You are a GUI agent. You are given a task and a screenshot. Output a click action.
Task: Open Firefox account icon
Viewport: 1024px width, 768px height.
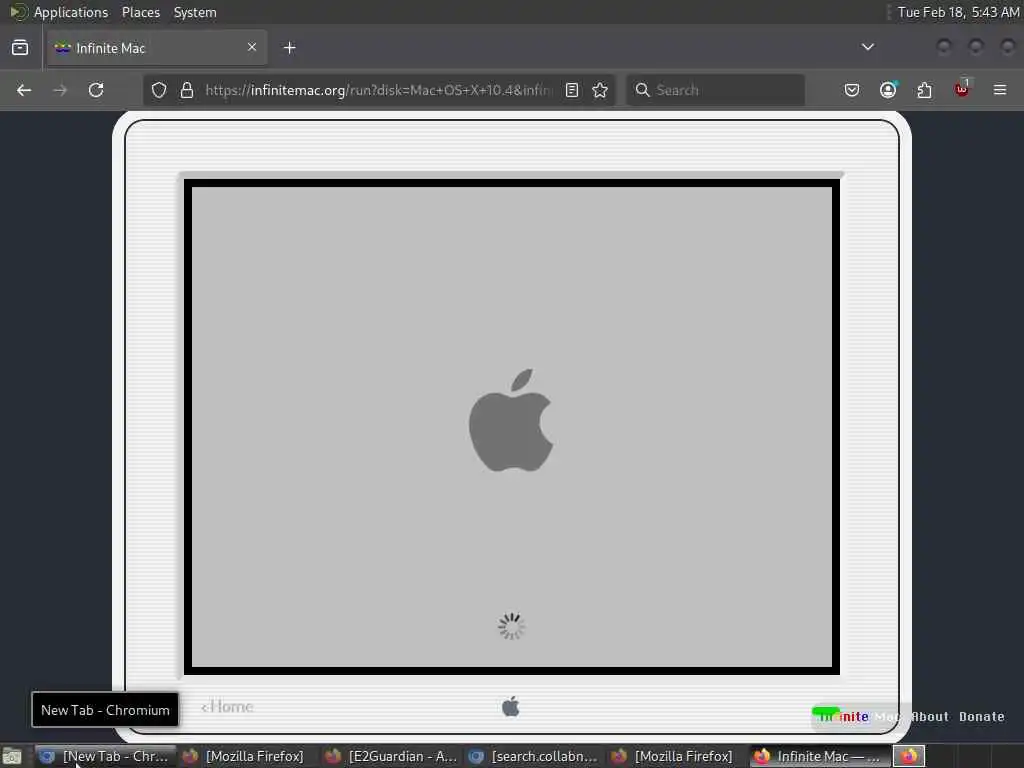[x=888, y=90]
